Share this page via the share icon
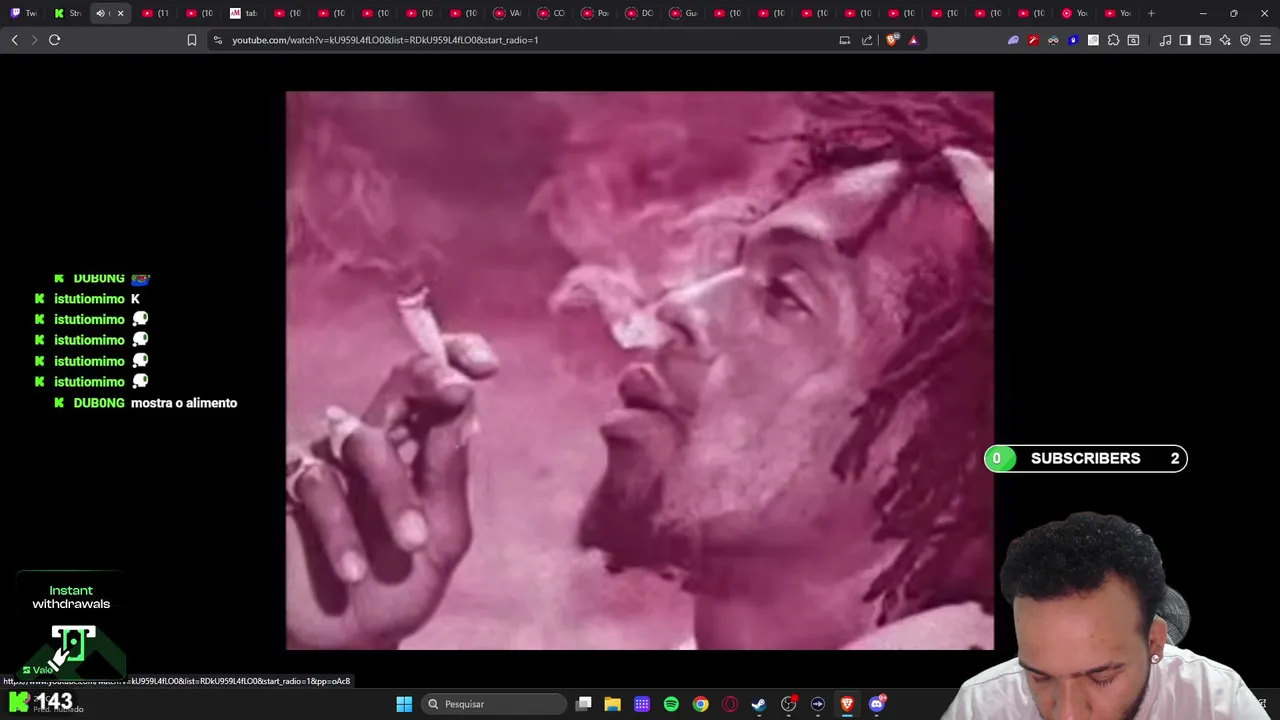The height and width of the screenshot is (720, 1280). coord(867,40)
